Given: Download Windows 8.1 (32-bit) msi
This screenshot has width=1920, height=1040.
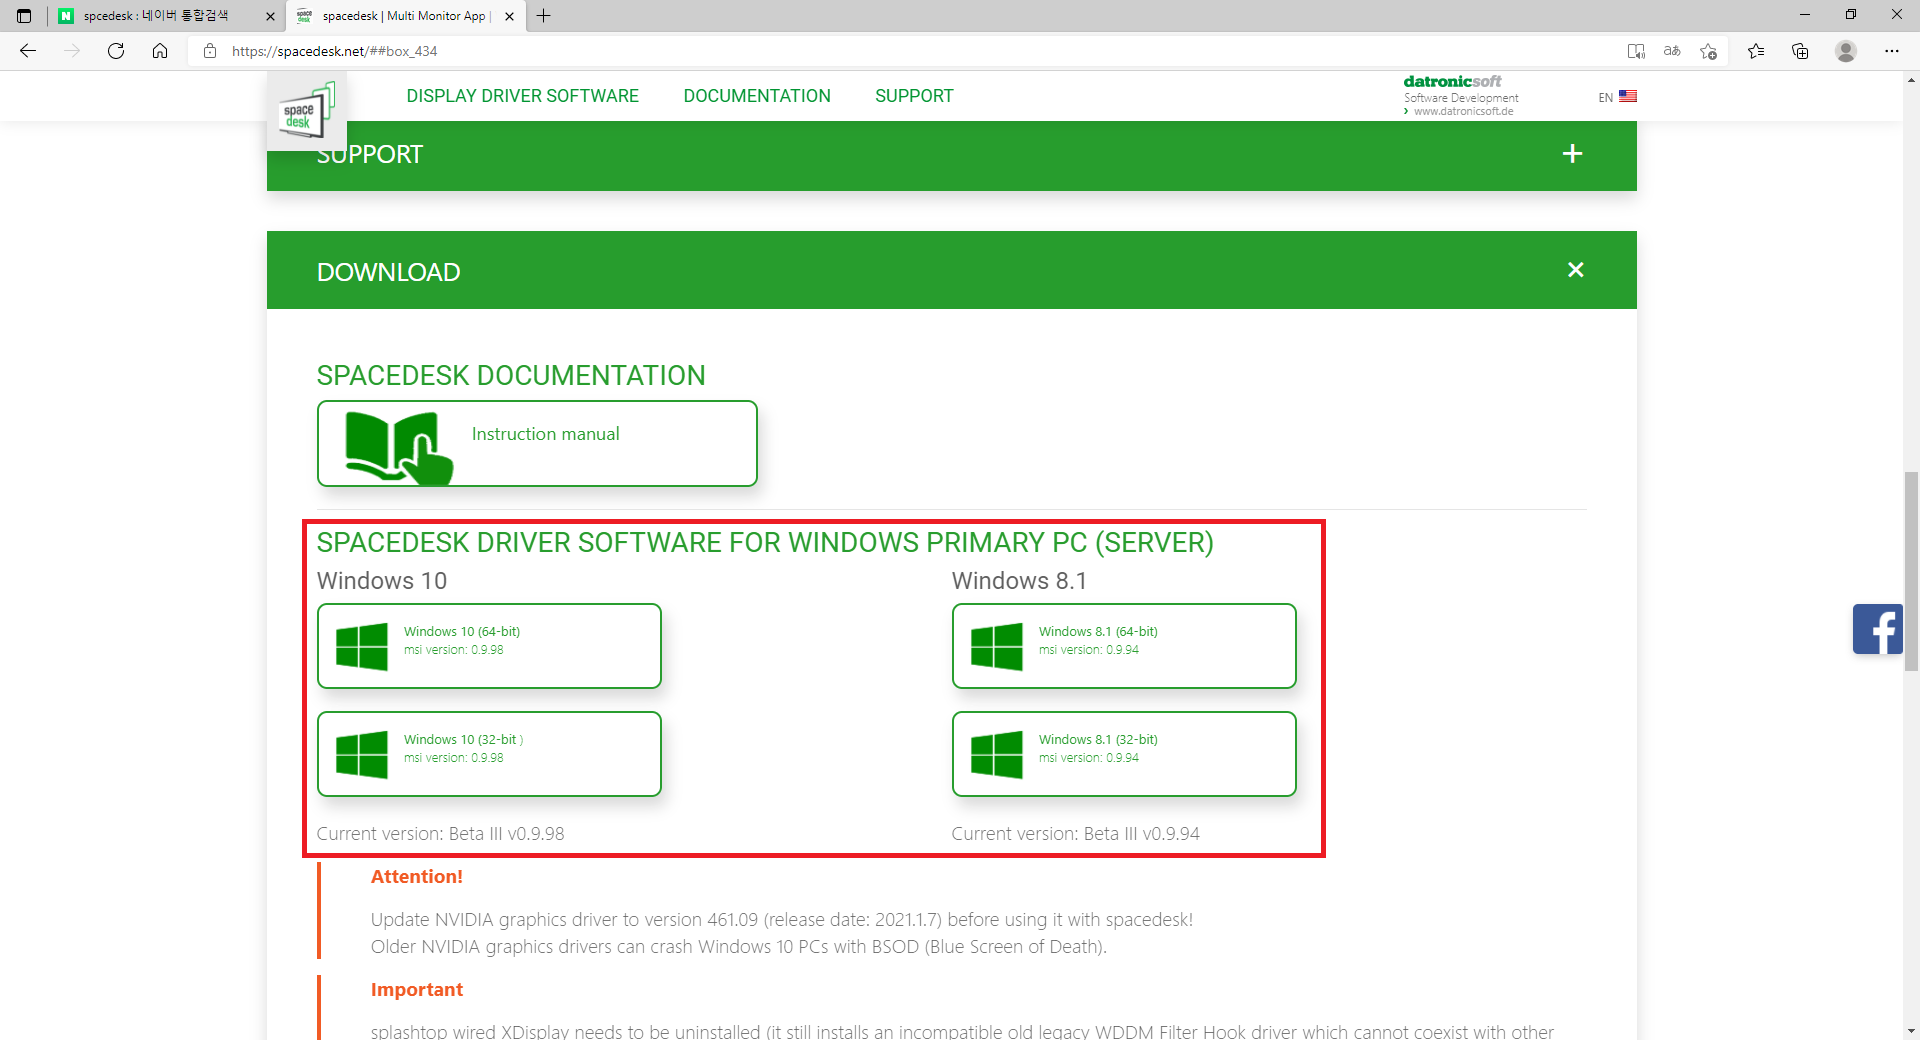Looking at the screenshot, I should click(1124, 754).
